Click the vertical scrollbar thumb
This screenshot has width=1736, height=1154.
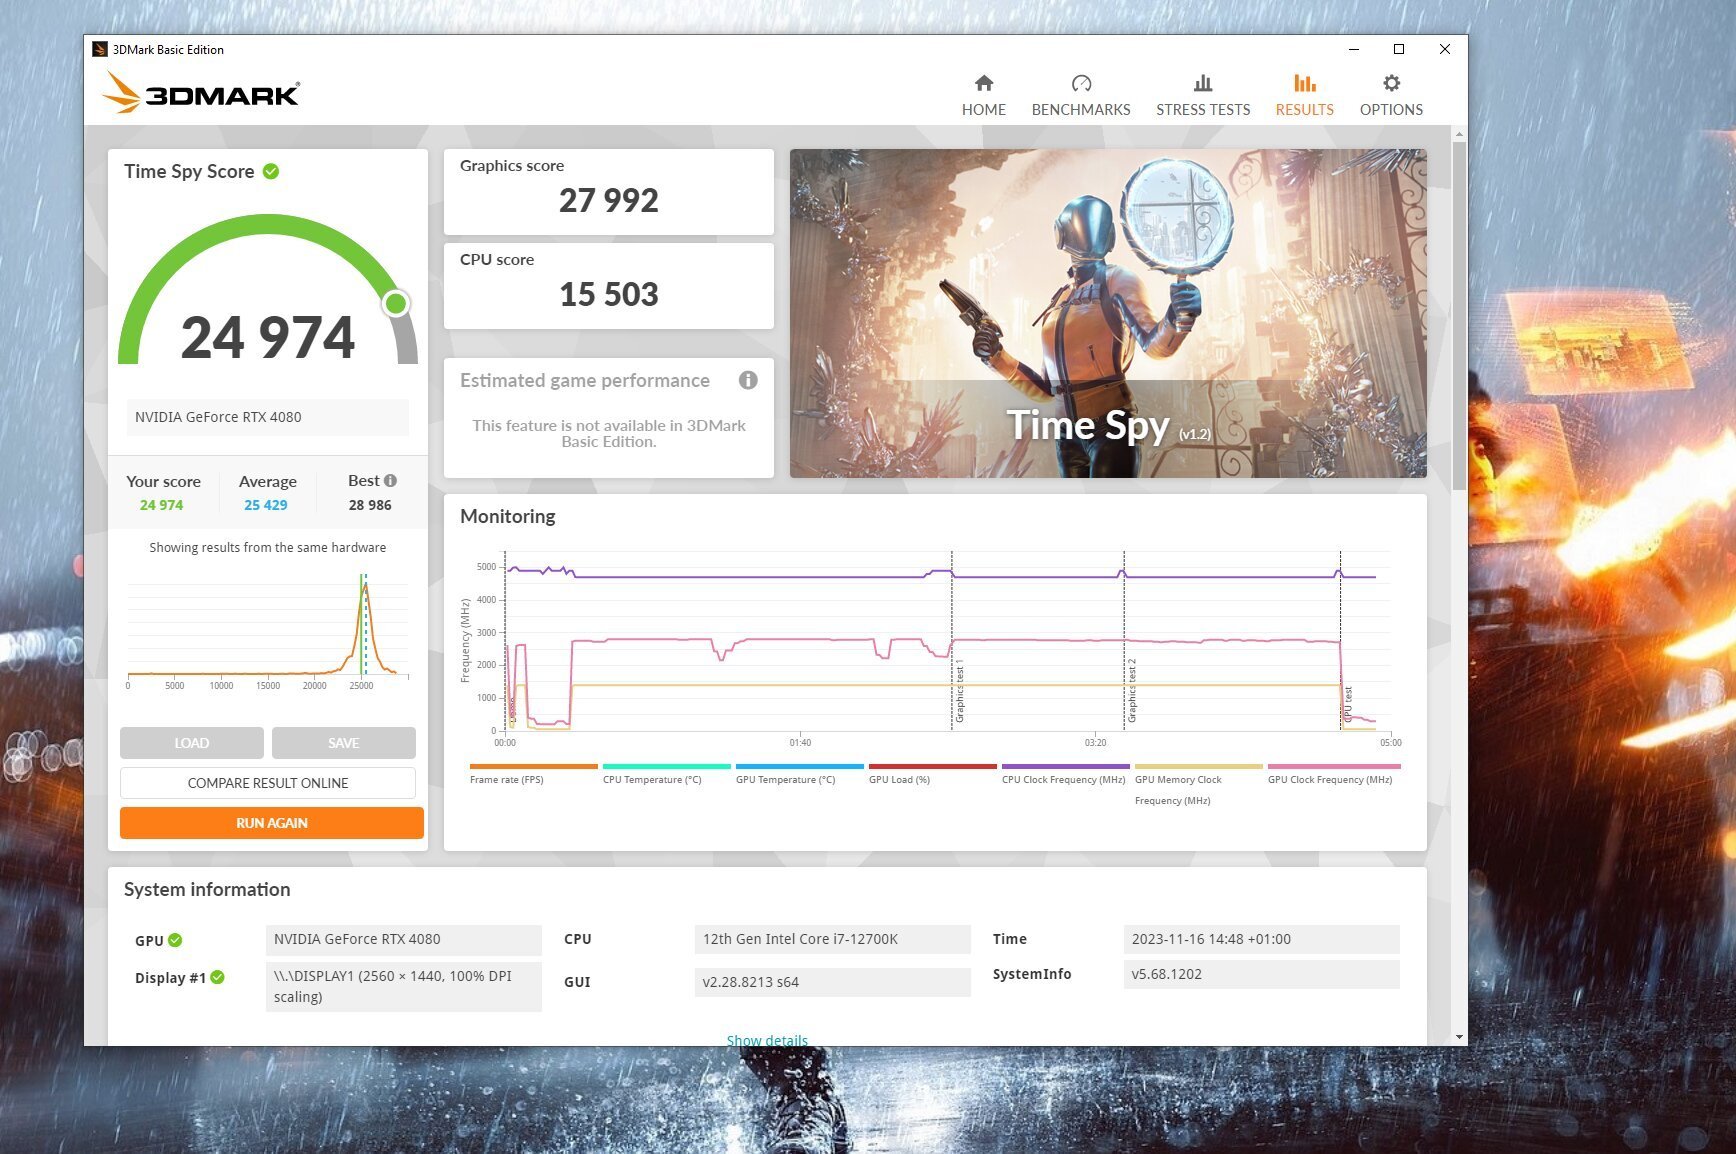click(x=1460, y=315)
